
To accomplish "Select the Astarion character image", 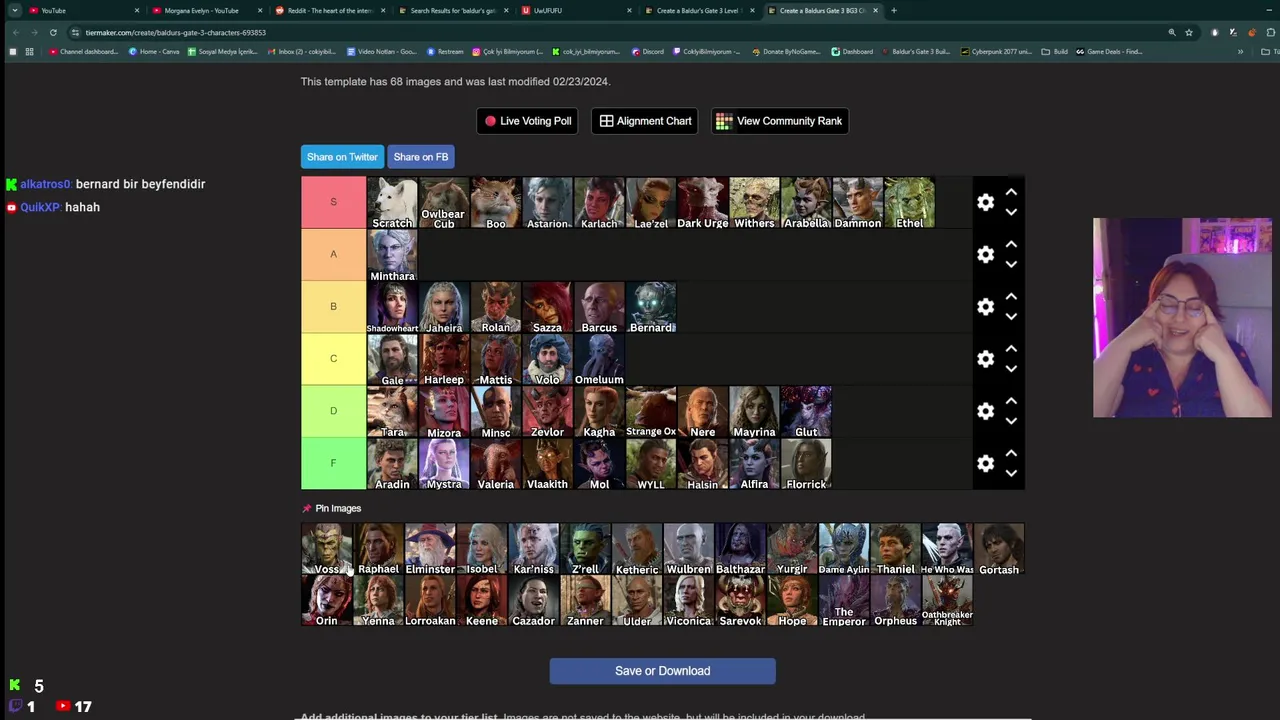I will pyautogui.click(x=547, y=203).
